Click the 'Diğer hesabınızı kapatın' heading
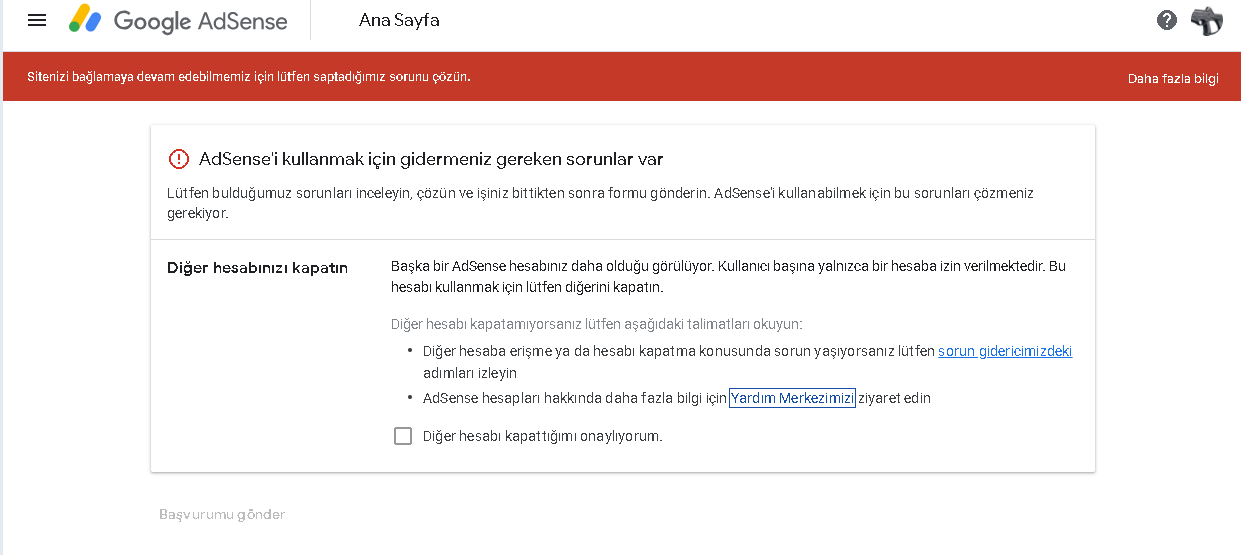Screen dimensions: 1241x555 (x=257, y=268)
